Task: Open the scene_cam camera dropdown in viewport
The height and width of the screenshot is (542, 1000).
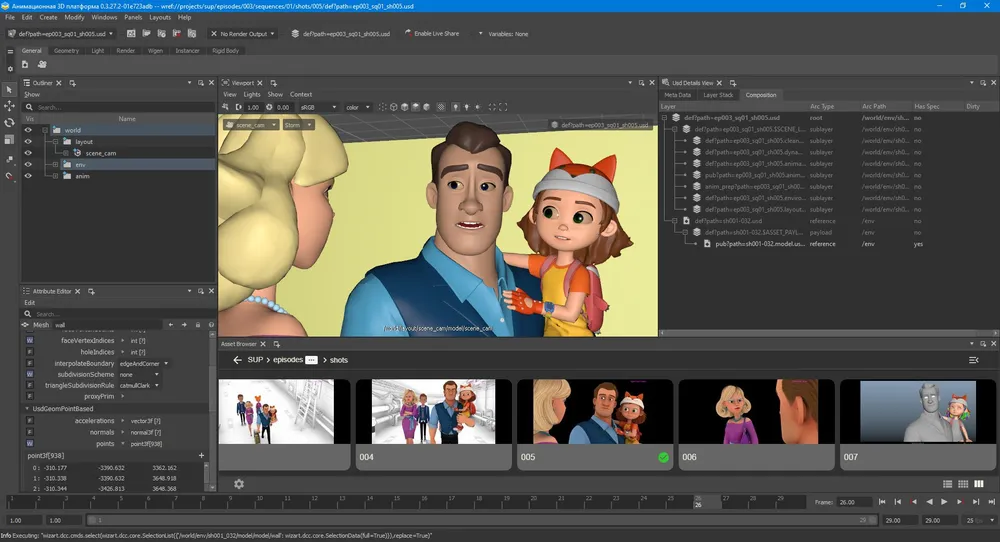Action: point(252,125)
